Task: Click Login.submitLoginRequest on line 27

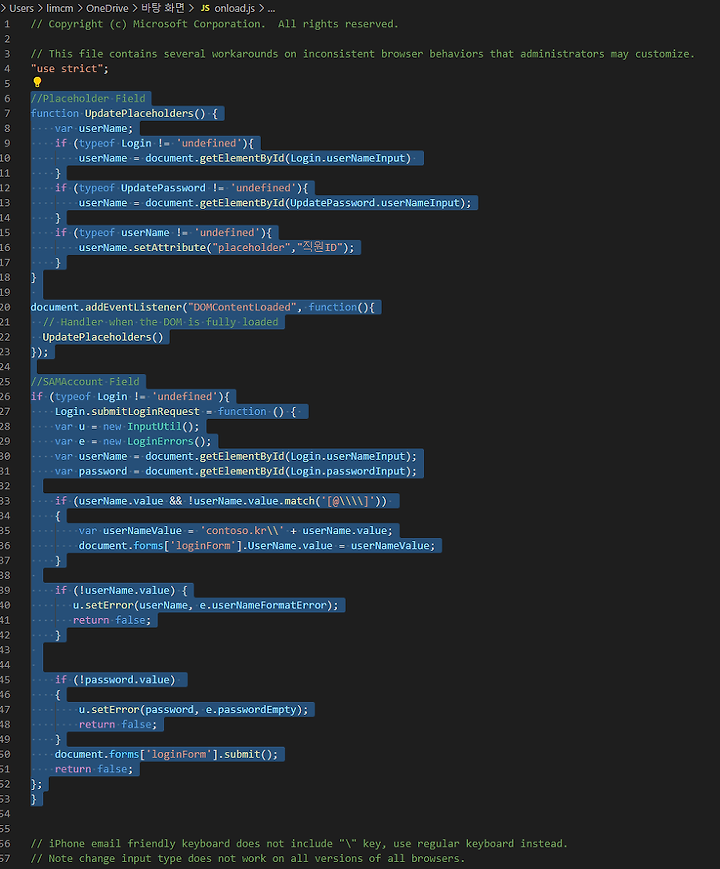Action: [x=127, y=411]
